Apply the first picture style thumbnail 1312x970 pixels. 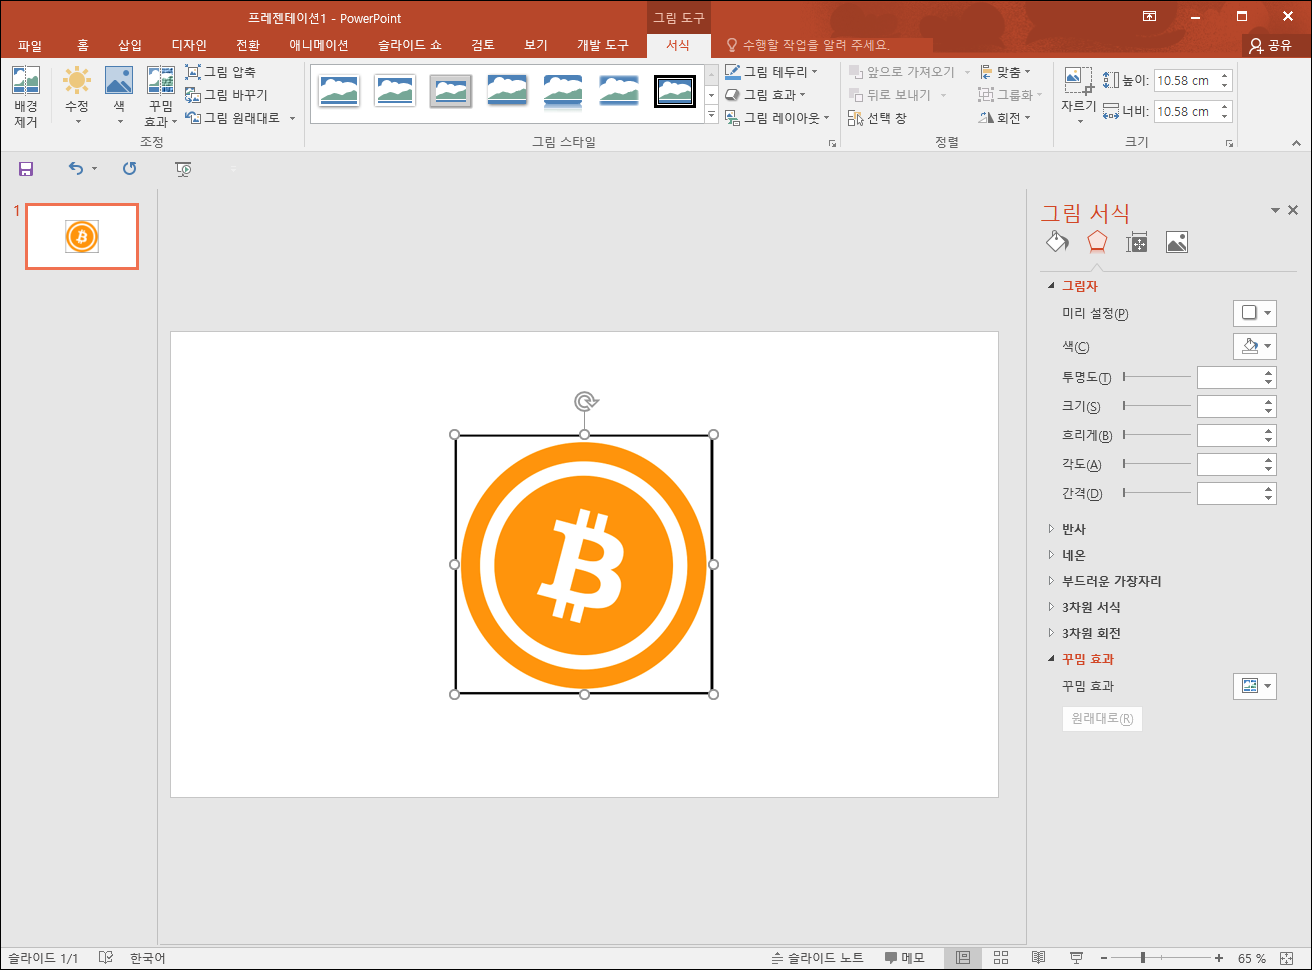pyautogui.click(x=339, y=91)
